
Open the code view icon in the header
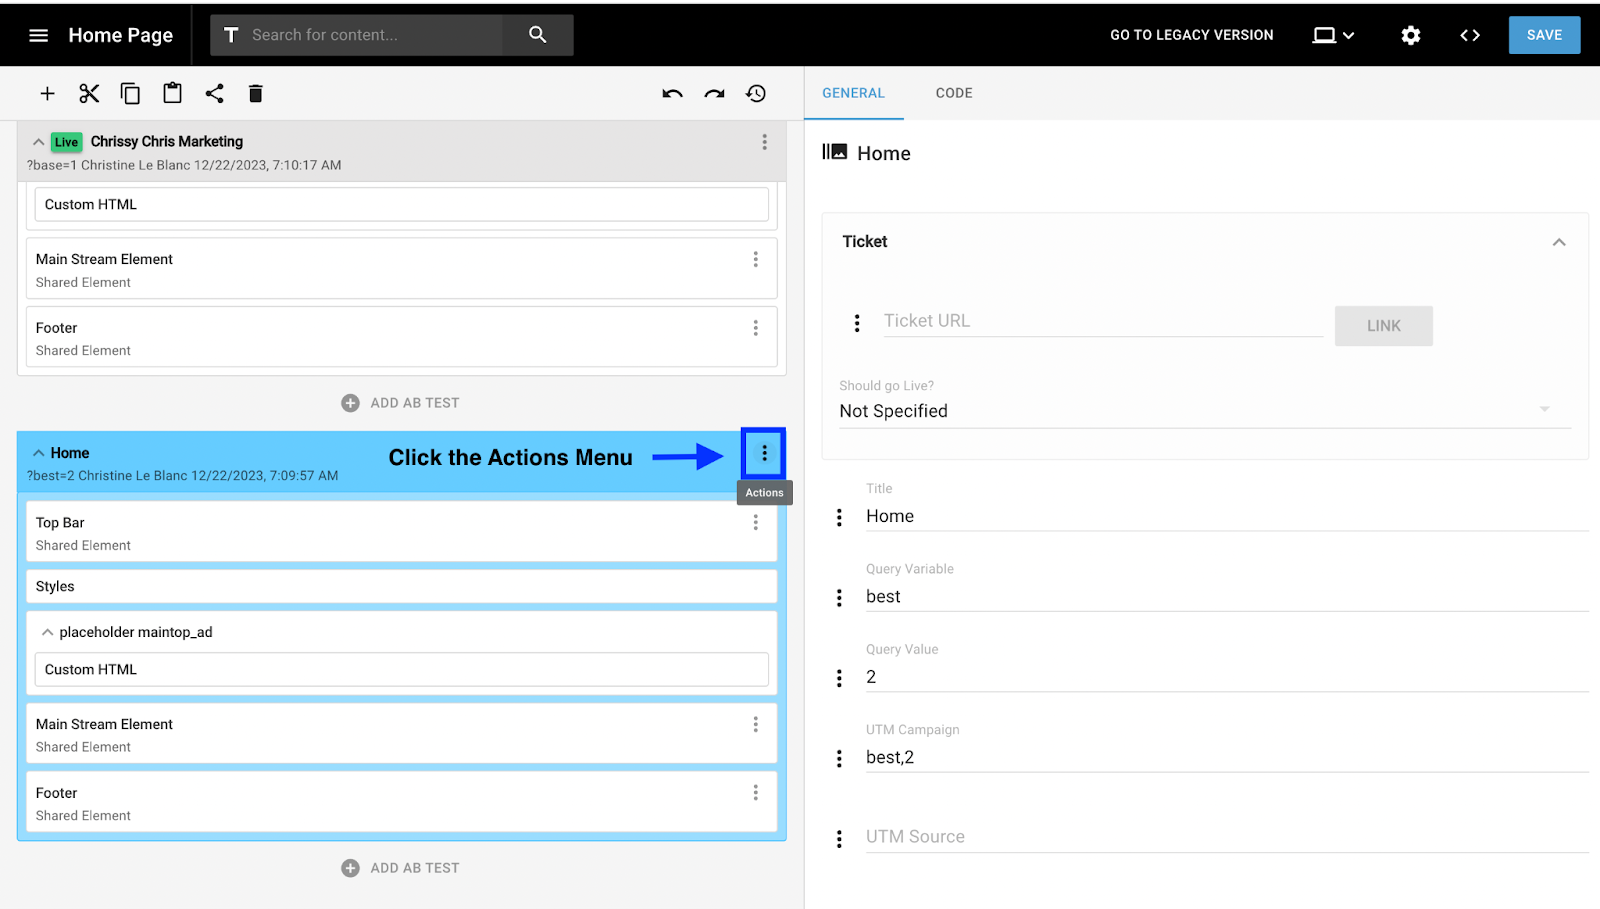(x=1469, y=34)
